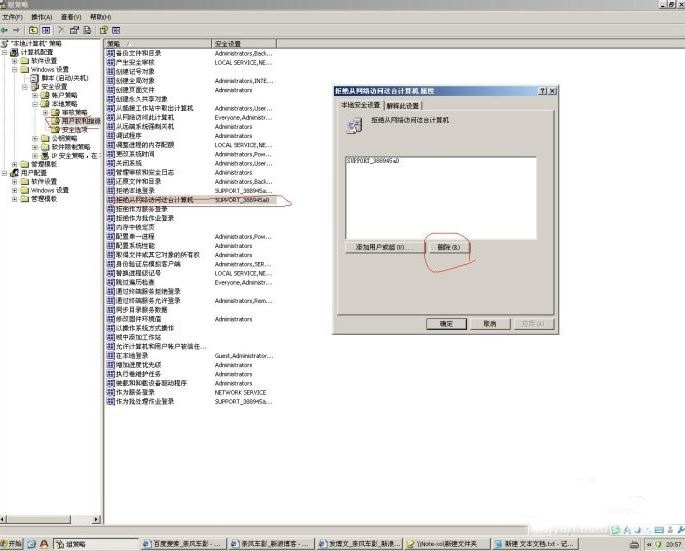The image size is (685, 551).
Task: Select the 安全选项 folder in the tree
Action: [74, 129]
